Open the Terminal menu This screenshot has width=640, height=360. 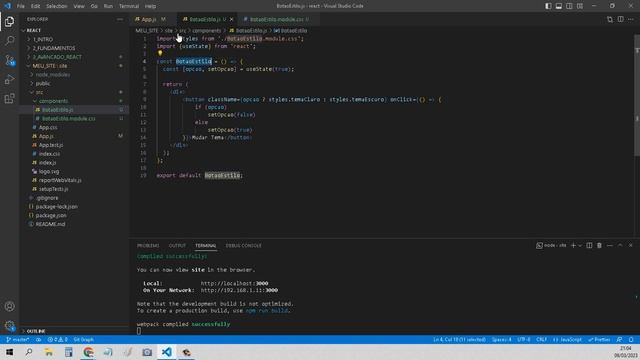129,6
